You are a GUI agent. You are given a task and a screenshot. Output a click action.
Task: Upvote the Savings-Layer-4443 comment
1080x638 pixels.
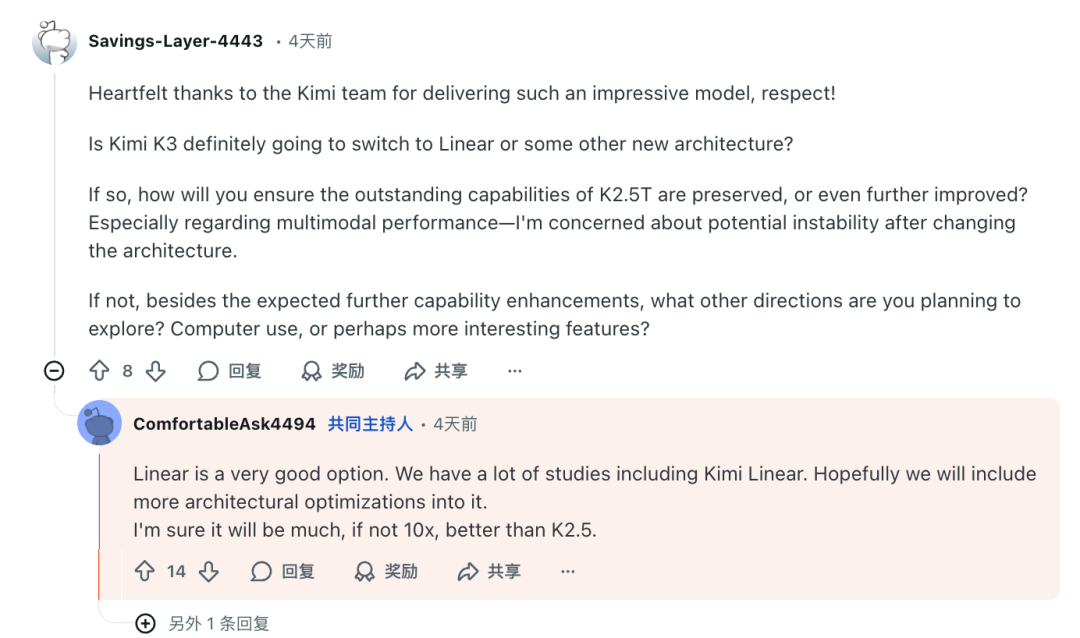coord(99,371)
